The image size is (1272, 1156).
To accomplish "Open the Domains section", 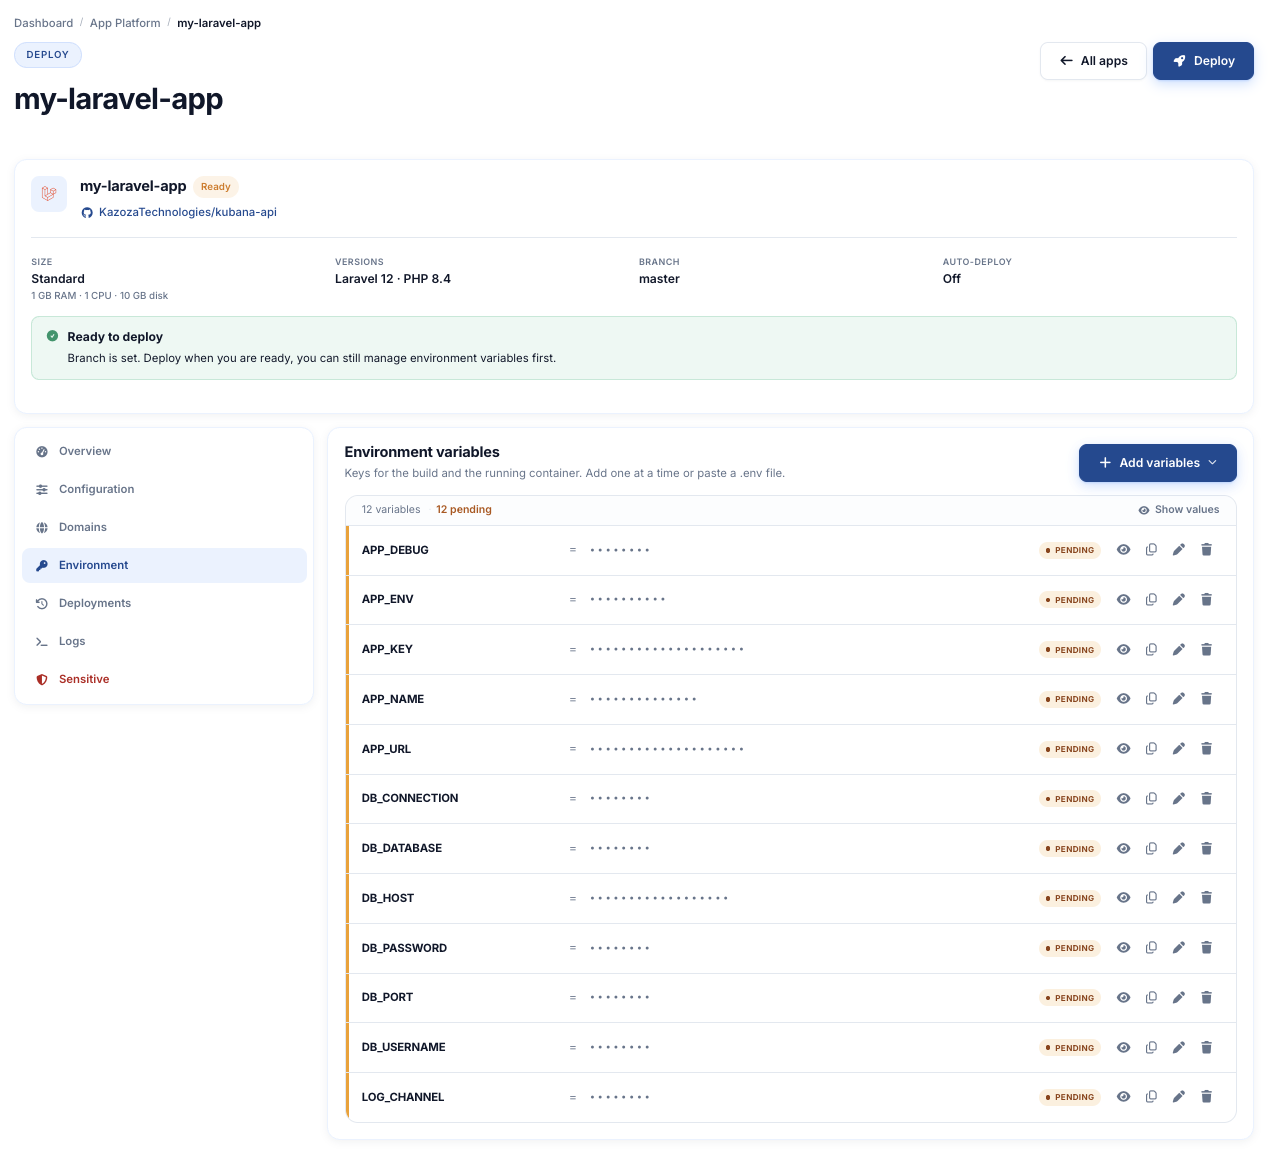I will pos(164,528).
